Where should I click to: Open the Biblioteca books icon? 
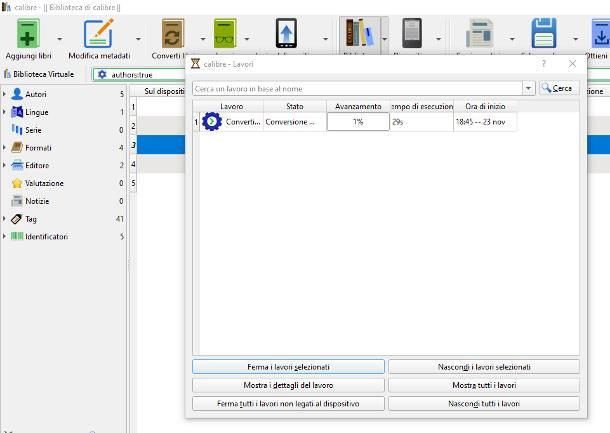(x=359, y=33)
